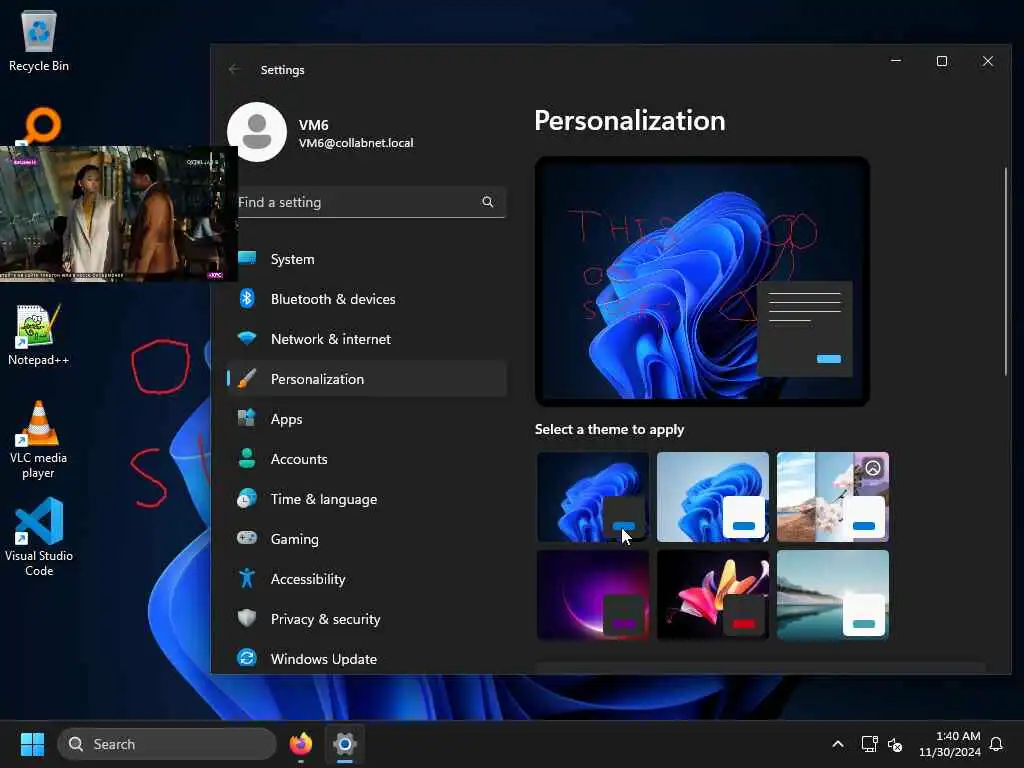Click the orange magnifier desktop shortcut icon
The width and height of the screenshot is (1024, 768).
click(40, 125)
